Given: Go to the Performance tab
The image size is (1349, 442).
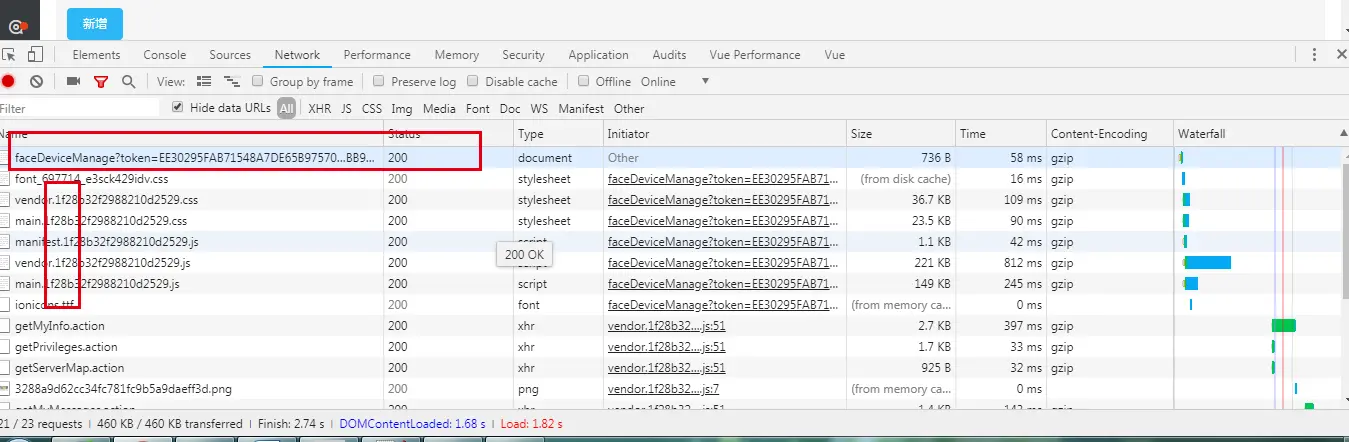Looking at the screenshot, I should (x=377, y=55).
